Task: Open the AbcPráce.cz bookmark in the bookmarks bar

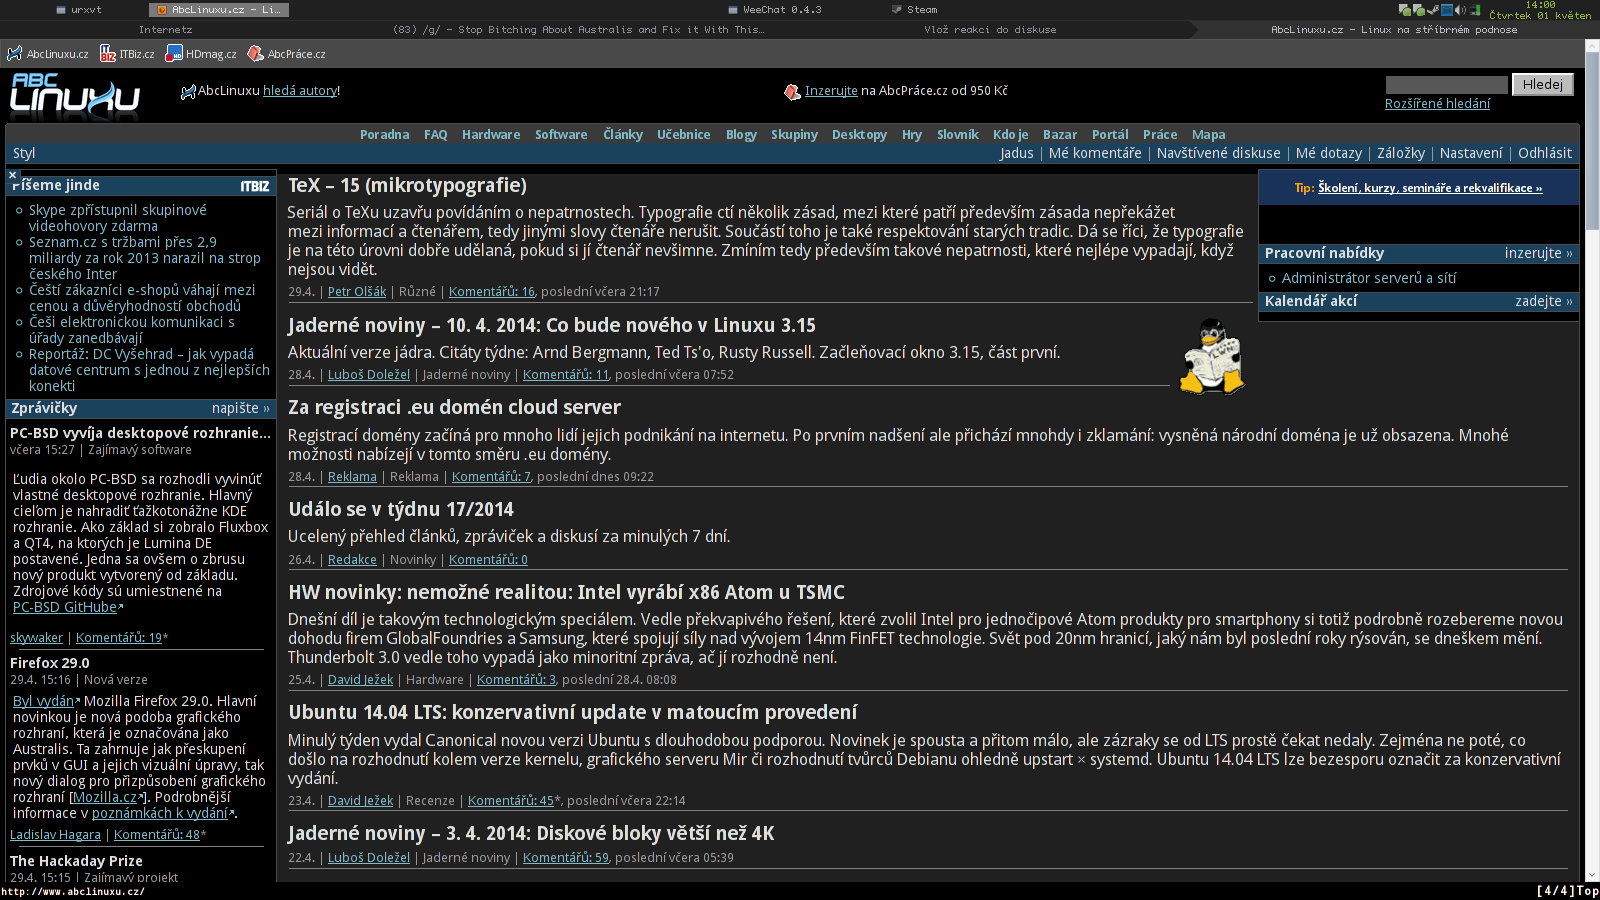Action: tap(287, 54)
